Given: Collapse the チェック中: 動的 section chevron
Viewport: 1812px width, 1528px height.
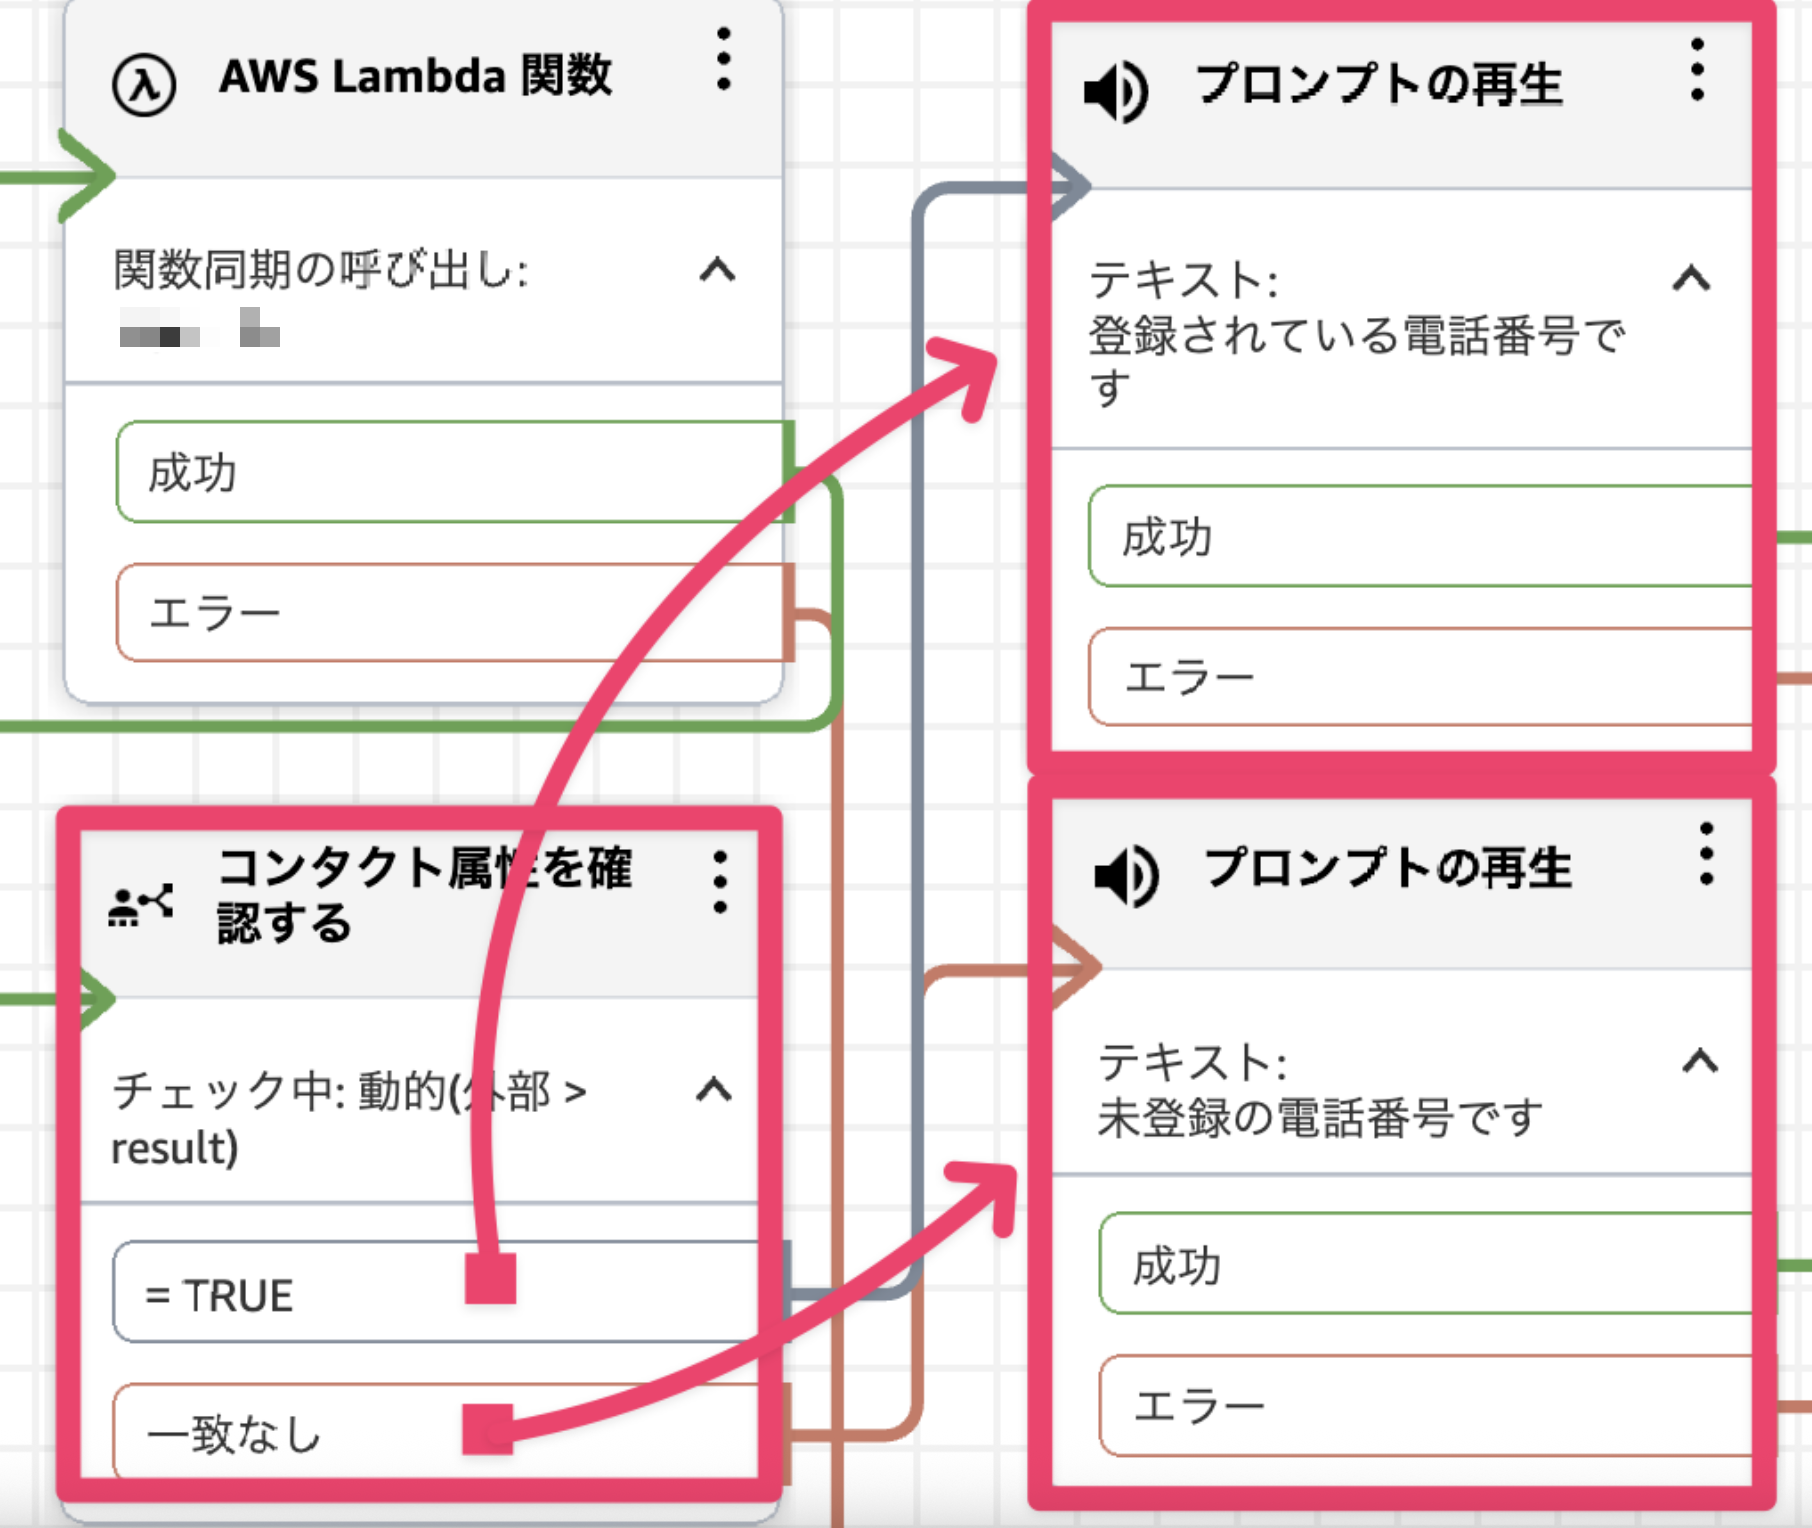Looking at the screenshot, I should 713,1088.
